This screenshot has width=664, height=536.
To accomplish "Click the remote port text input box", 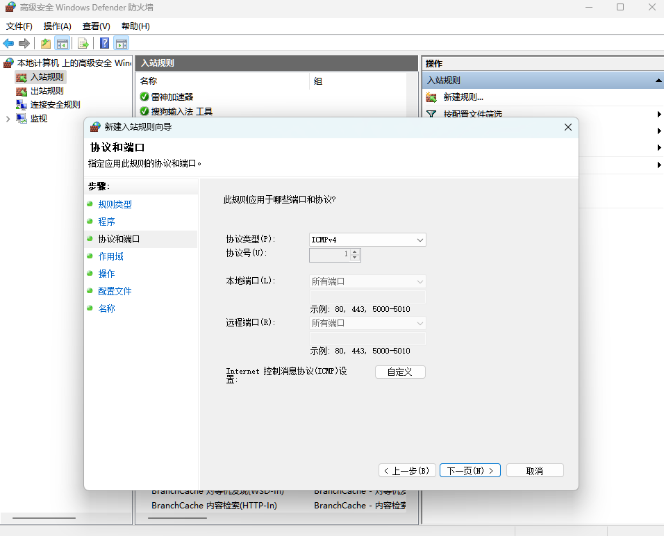I will click(368, 339).
